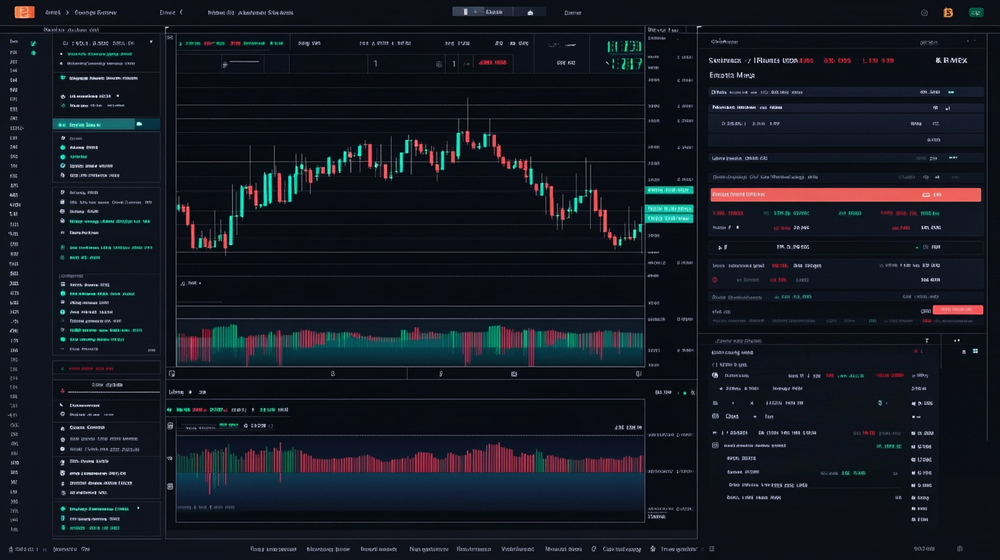Open the orange Bitcoin icon in top bar
This screenshot has height=560, width=1000.
[948, 13]
